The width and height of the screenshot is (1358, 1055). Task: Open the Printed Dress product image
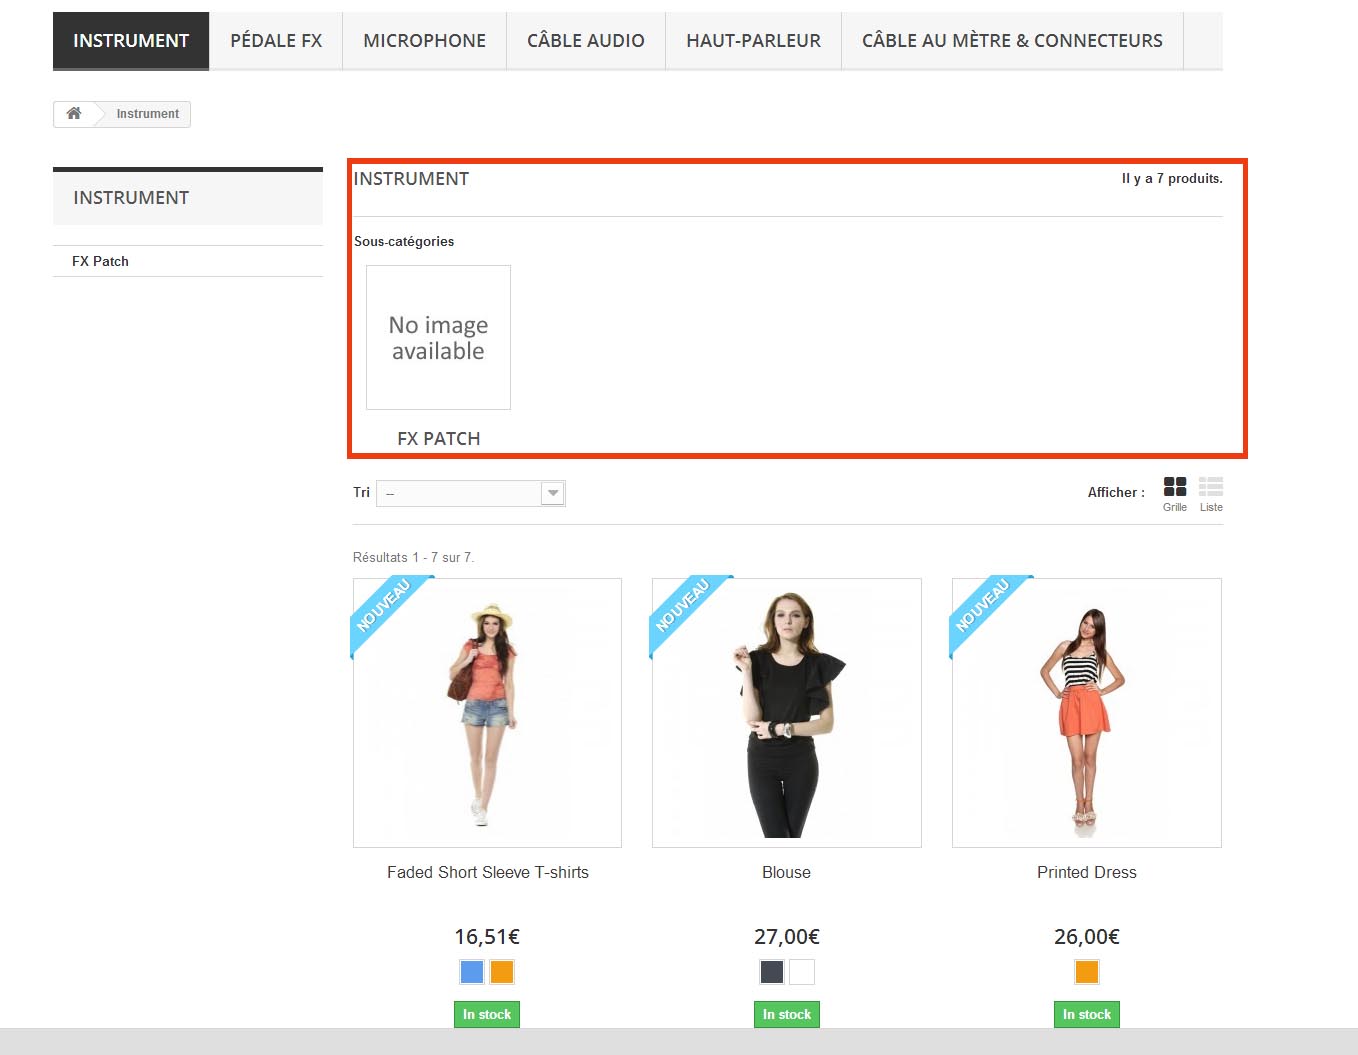tap(1087, 713)
